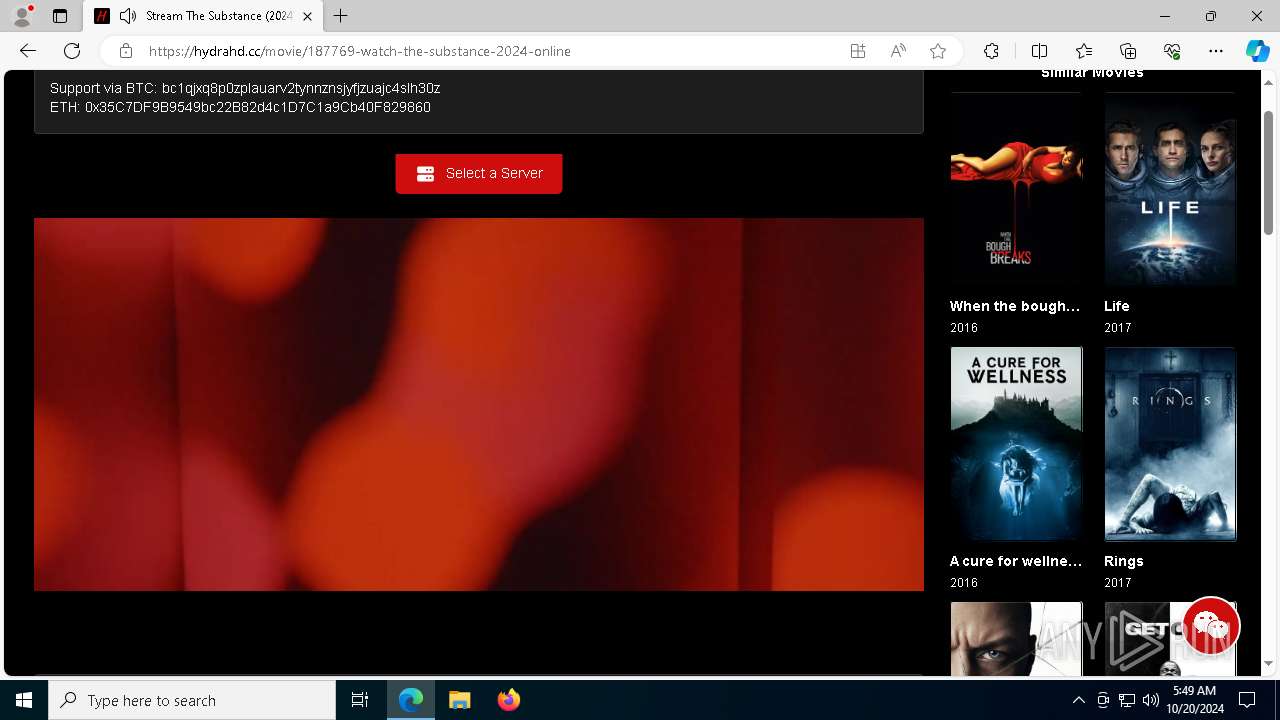Image resolution: width=1280 pixels, height=720 pixels.
Task: Close the Stream The Substance tab
Action: tap(307, 16)
